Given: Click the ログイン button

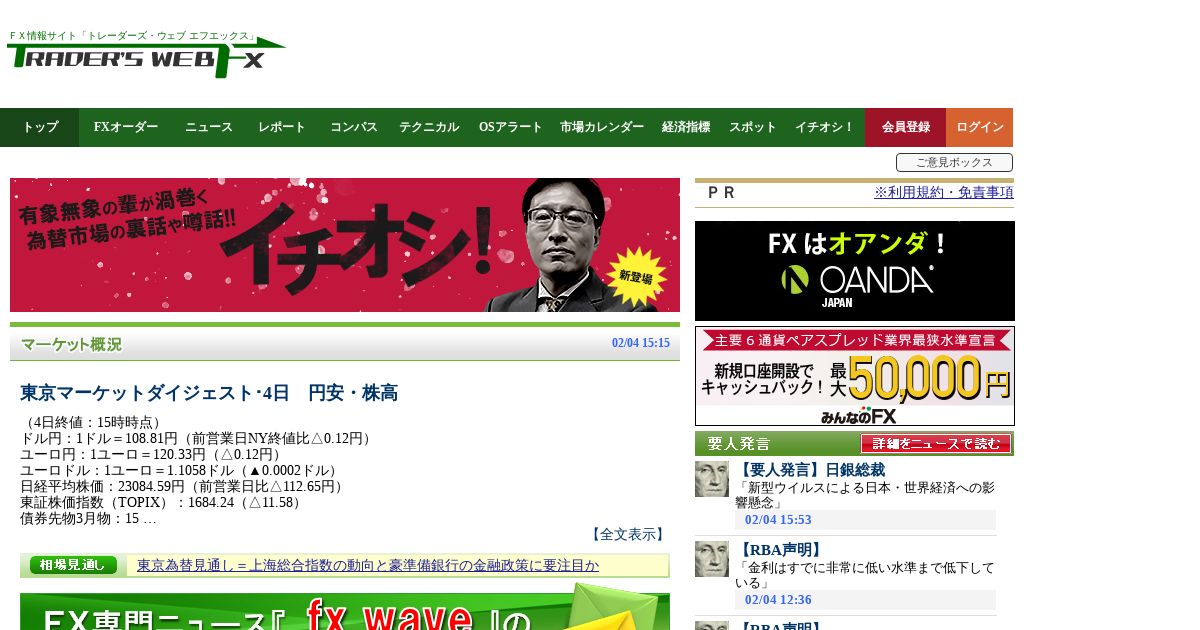Looking at the screenshot, I should pyautogui.click(x=980, y=127).
